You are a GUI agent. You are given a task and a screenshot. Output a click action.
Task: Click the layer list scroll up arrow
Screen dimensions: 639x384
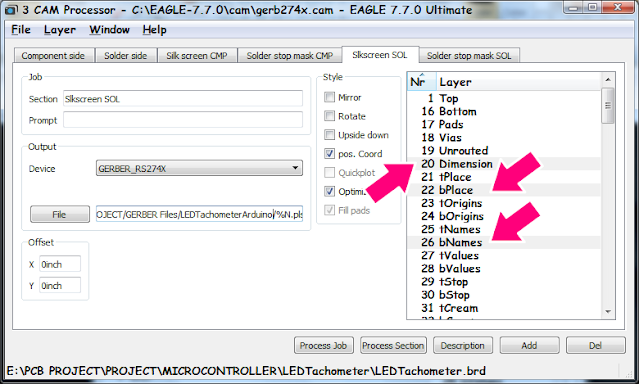point(608,79)
